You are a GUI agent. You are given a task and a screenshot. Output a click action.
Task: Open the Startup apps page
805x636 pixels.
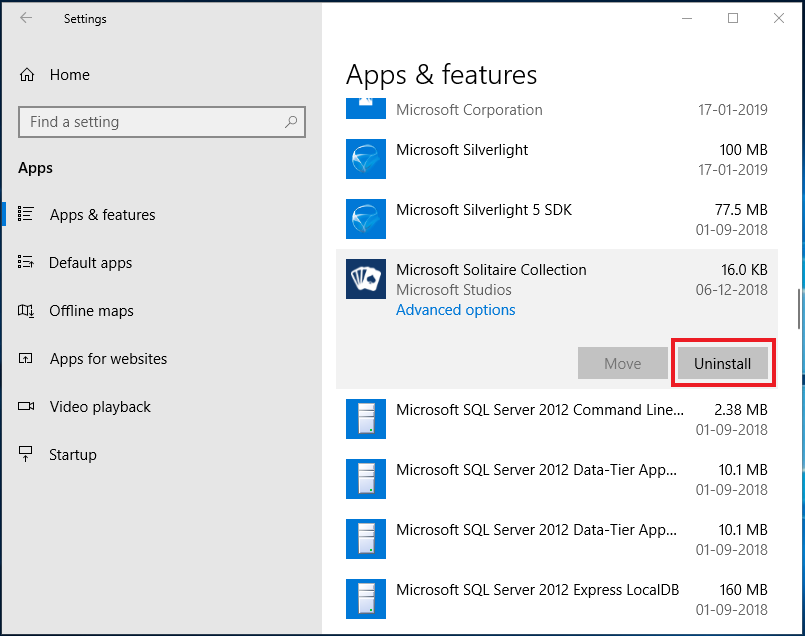73,455
